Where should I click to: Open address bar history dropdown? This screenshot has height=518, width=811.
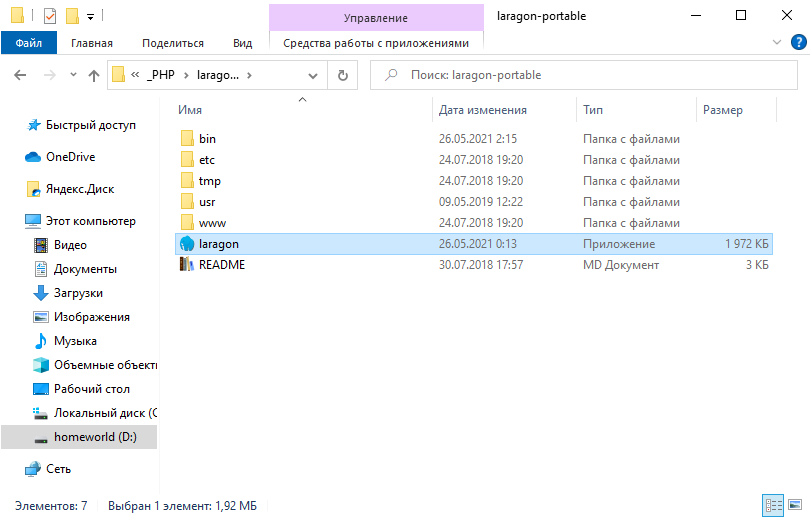coord(314,75)
